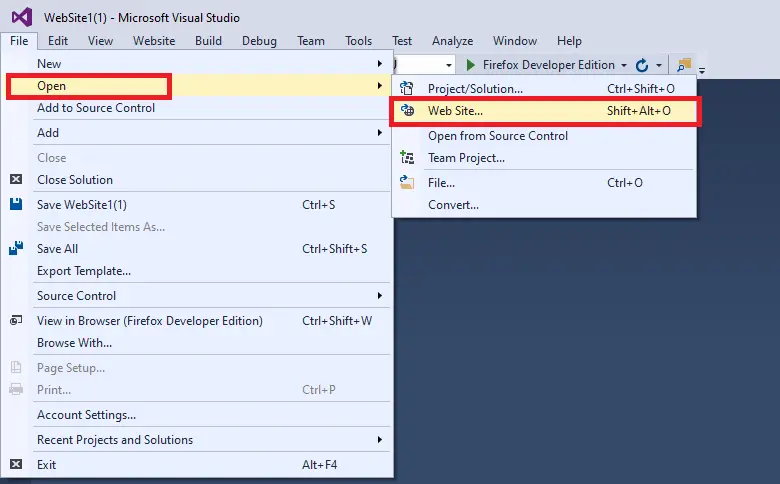
Task: Click the Find in Files toolbar icon
Action: 684,65
